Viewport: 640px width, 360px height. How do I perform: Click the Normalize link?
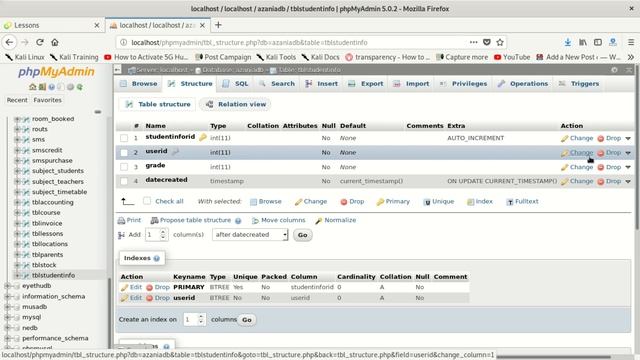pos(336,220)
